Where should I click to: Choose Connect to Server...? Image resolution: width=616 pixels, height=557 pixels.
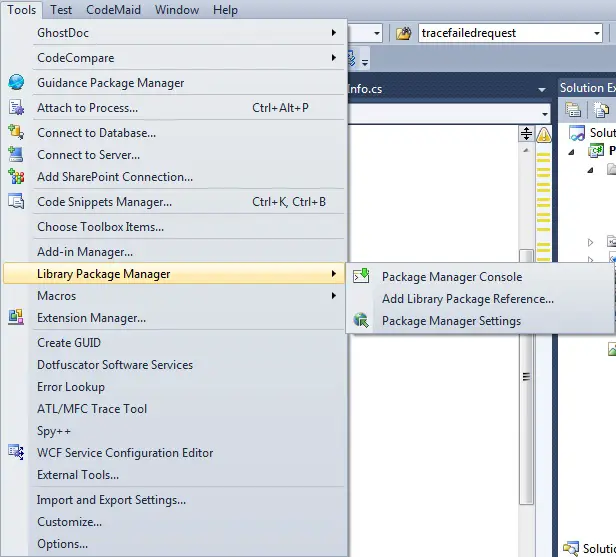click(175, 155)
